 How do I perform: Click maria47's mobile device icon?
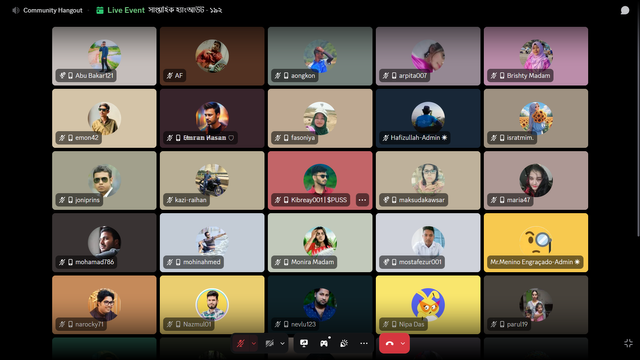pos(502,200)
